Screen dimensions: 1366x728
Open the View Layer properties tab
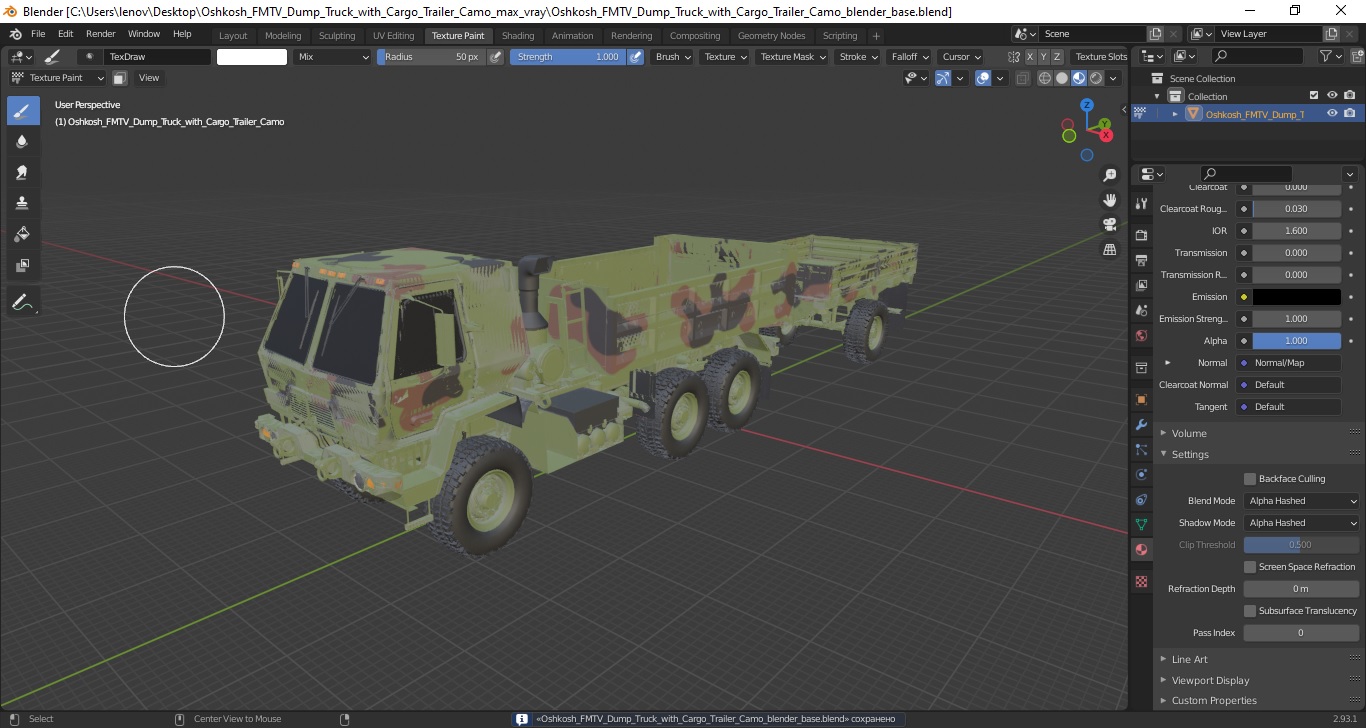coord(1141,285)
